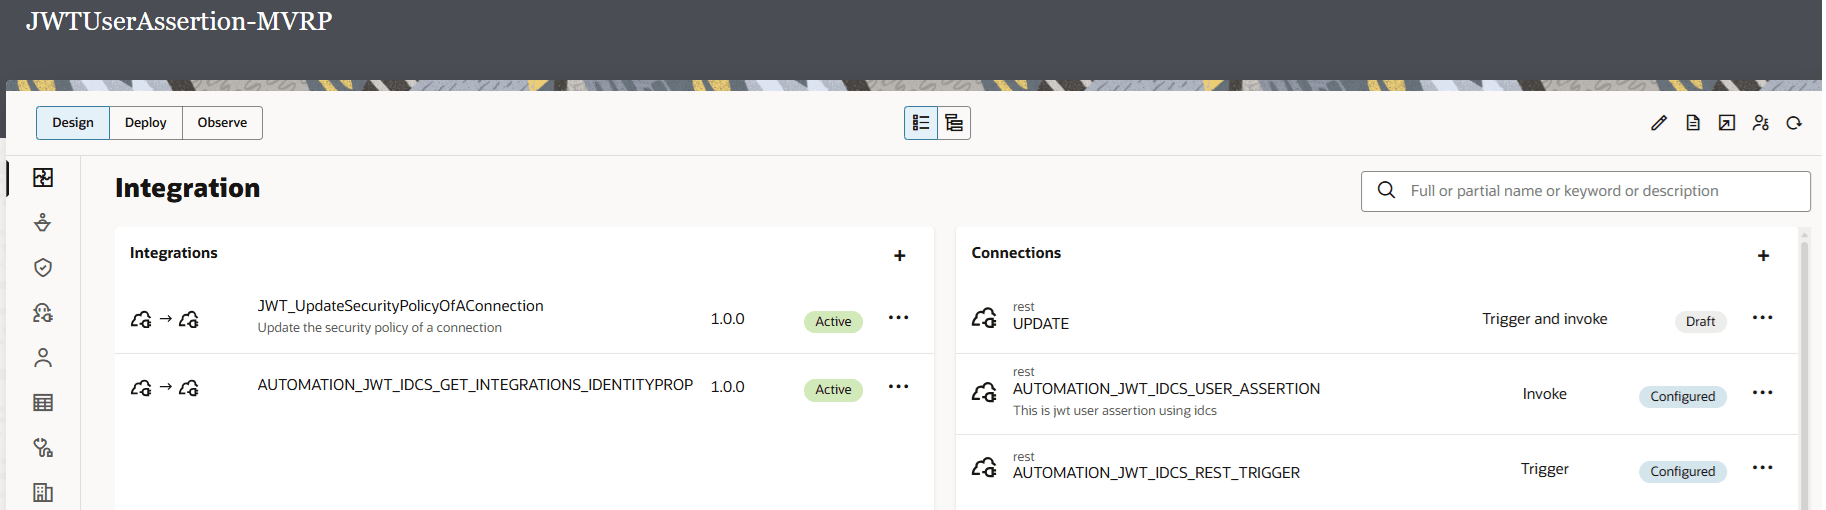Image resolution: width=1826 pixels, height=510 pixels.
Task: Click Active status of JWT_UpdateSecurityPolicyOfAConnection
Action: click(x=833, y=322)
